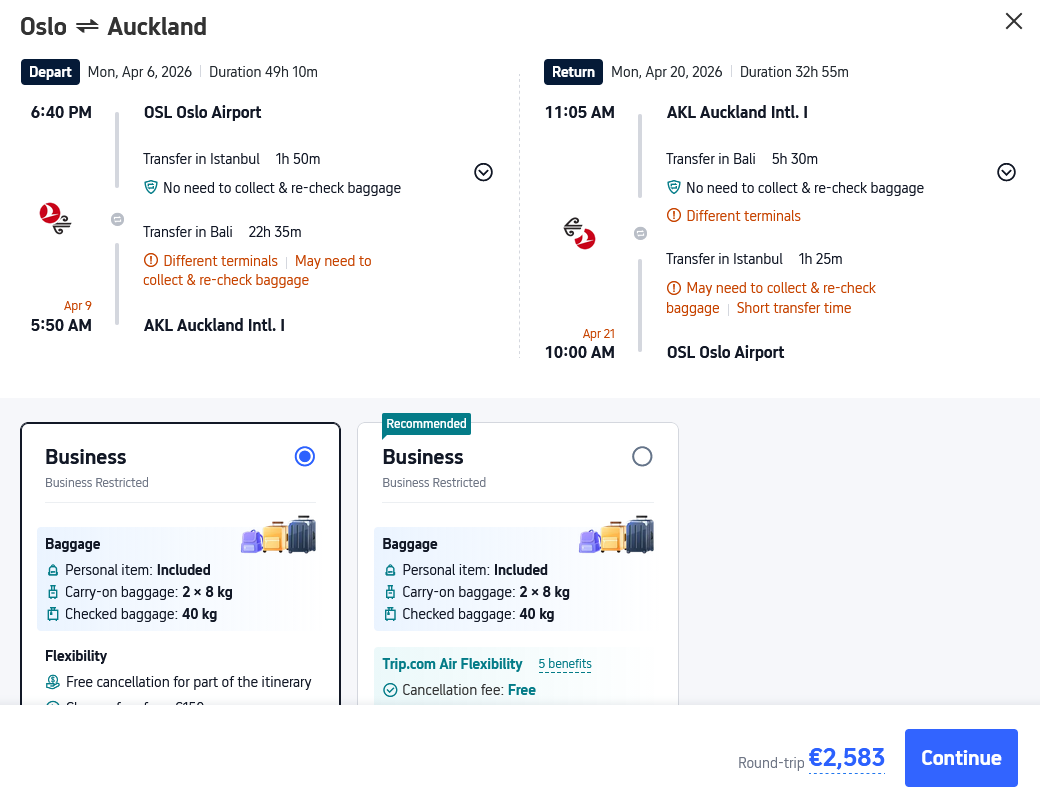The height and width of the screenshot is (802, 1040).
Task: Click the warning icon next to Different terminals
Action: [x=151, y=261]
